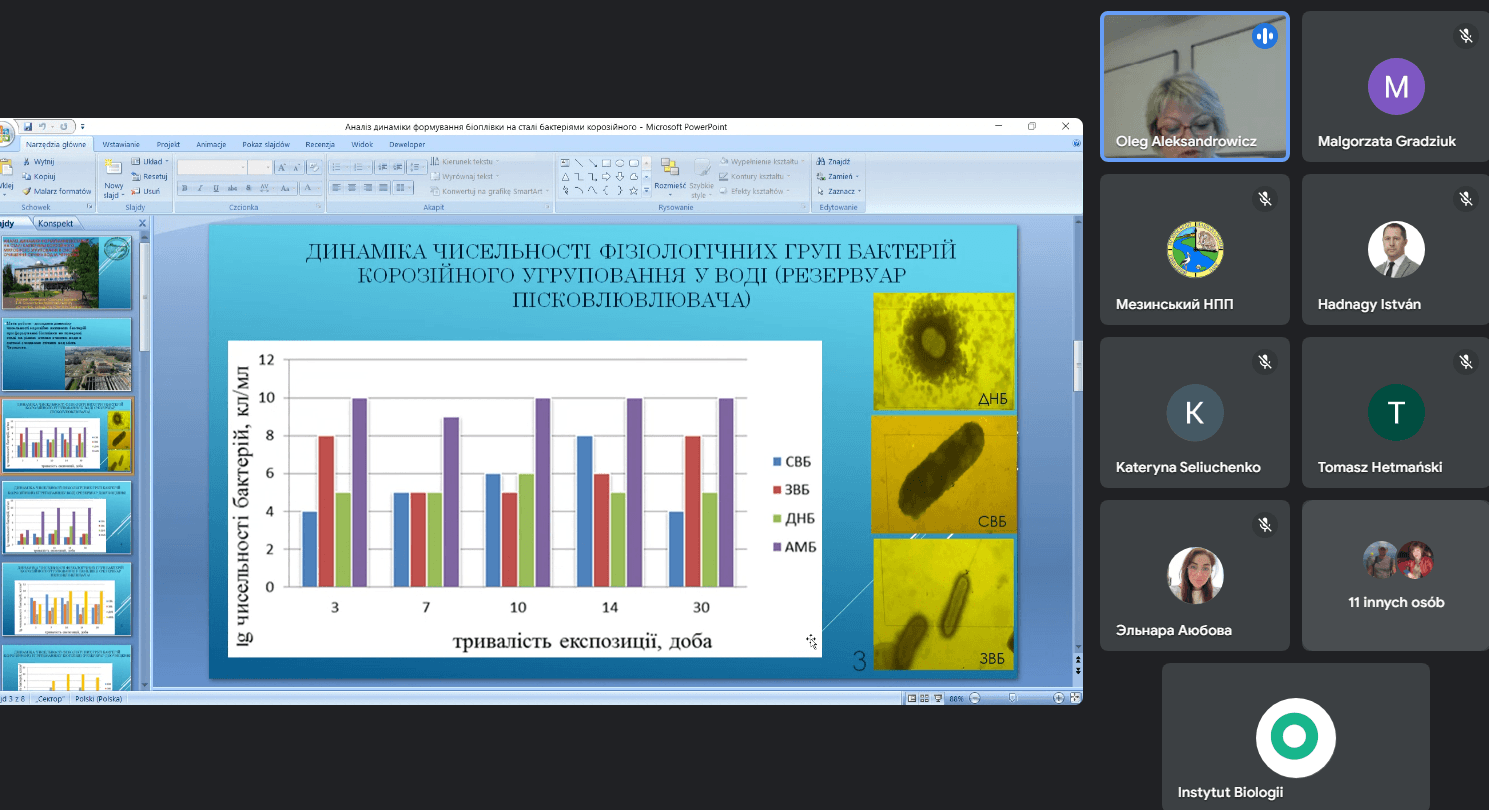Viewport: 1489px width, 810px height.
Task: Click Wytnij (cut) scissors button
Action: pyautogui.click(x=38, y=161)
